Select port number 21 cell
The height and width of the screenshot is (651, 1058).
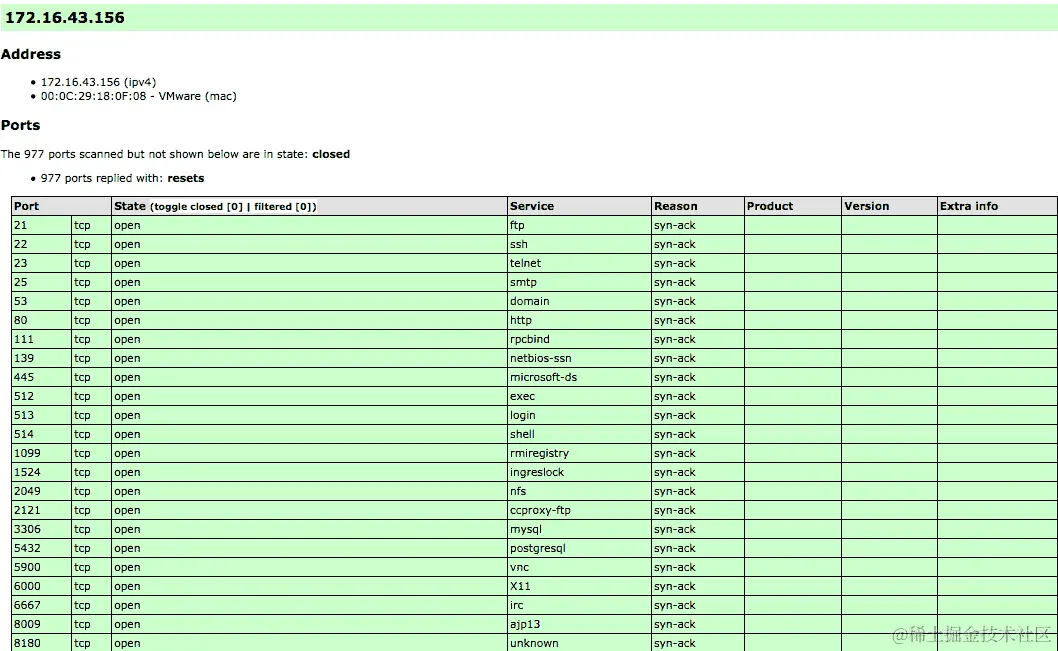(x=41, y=225)
